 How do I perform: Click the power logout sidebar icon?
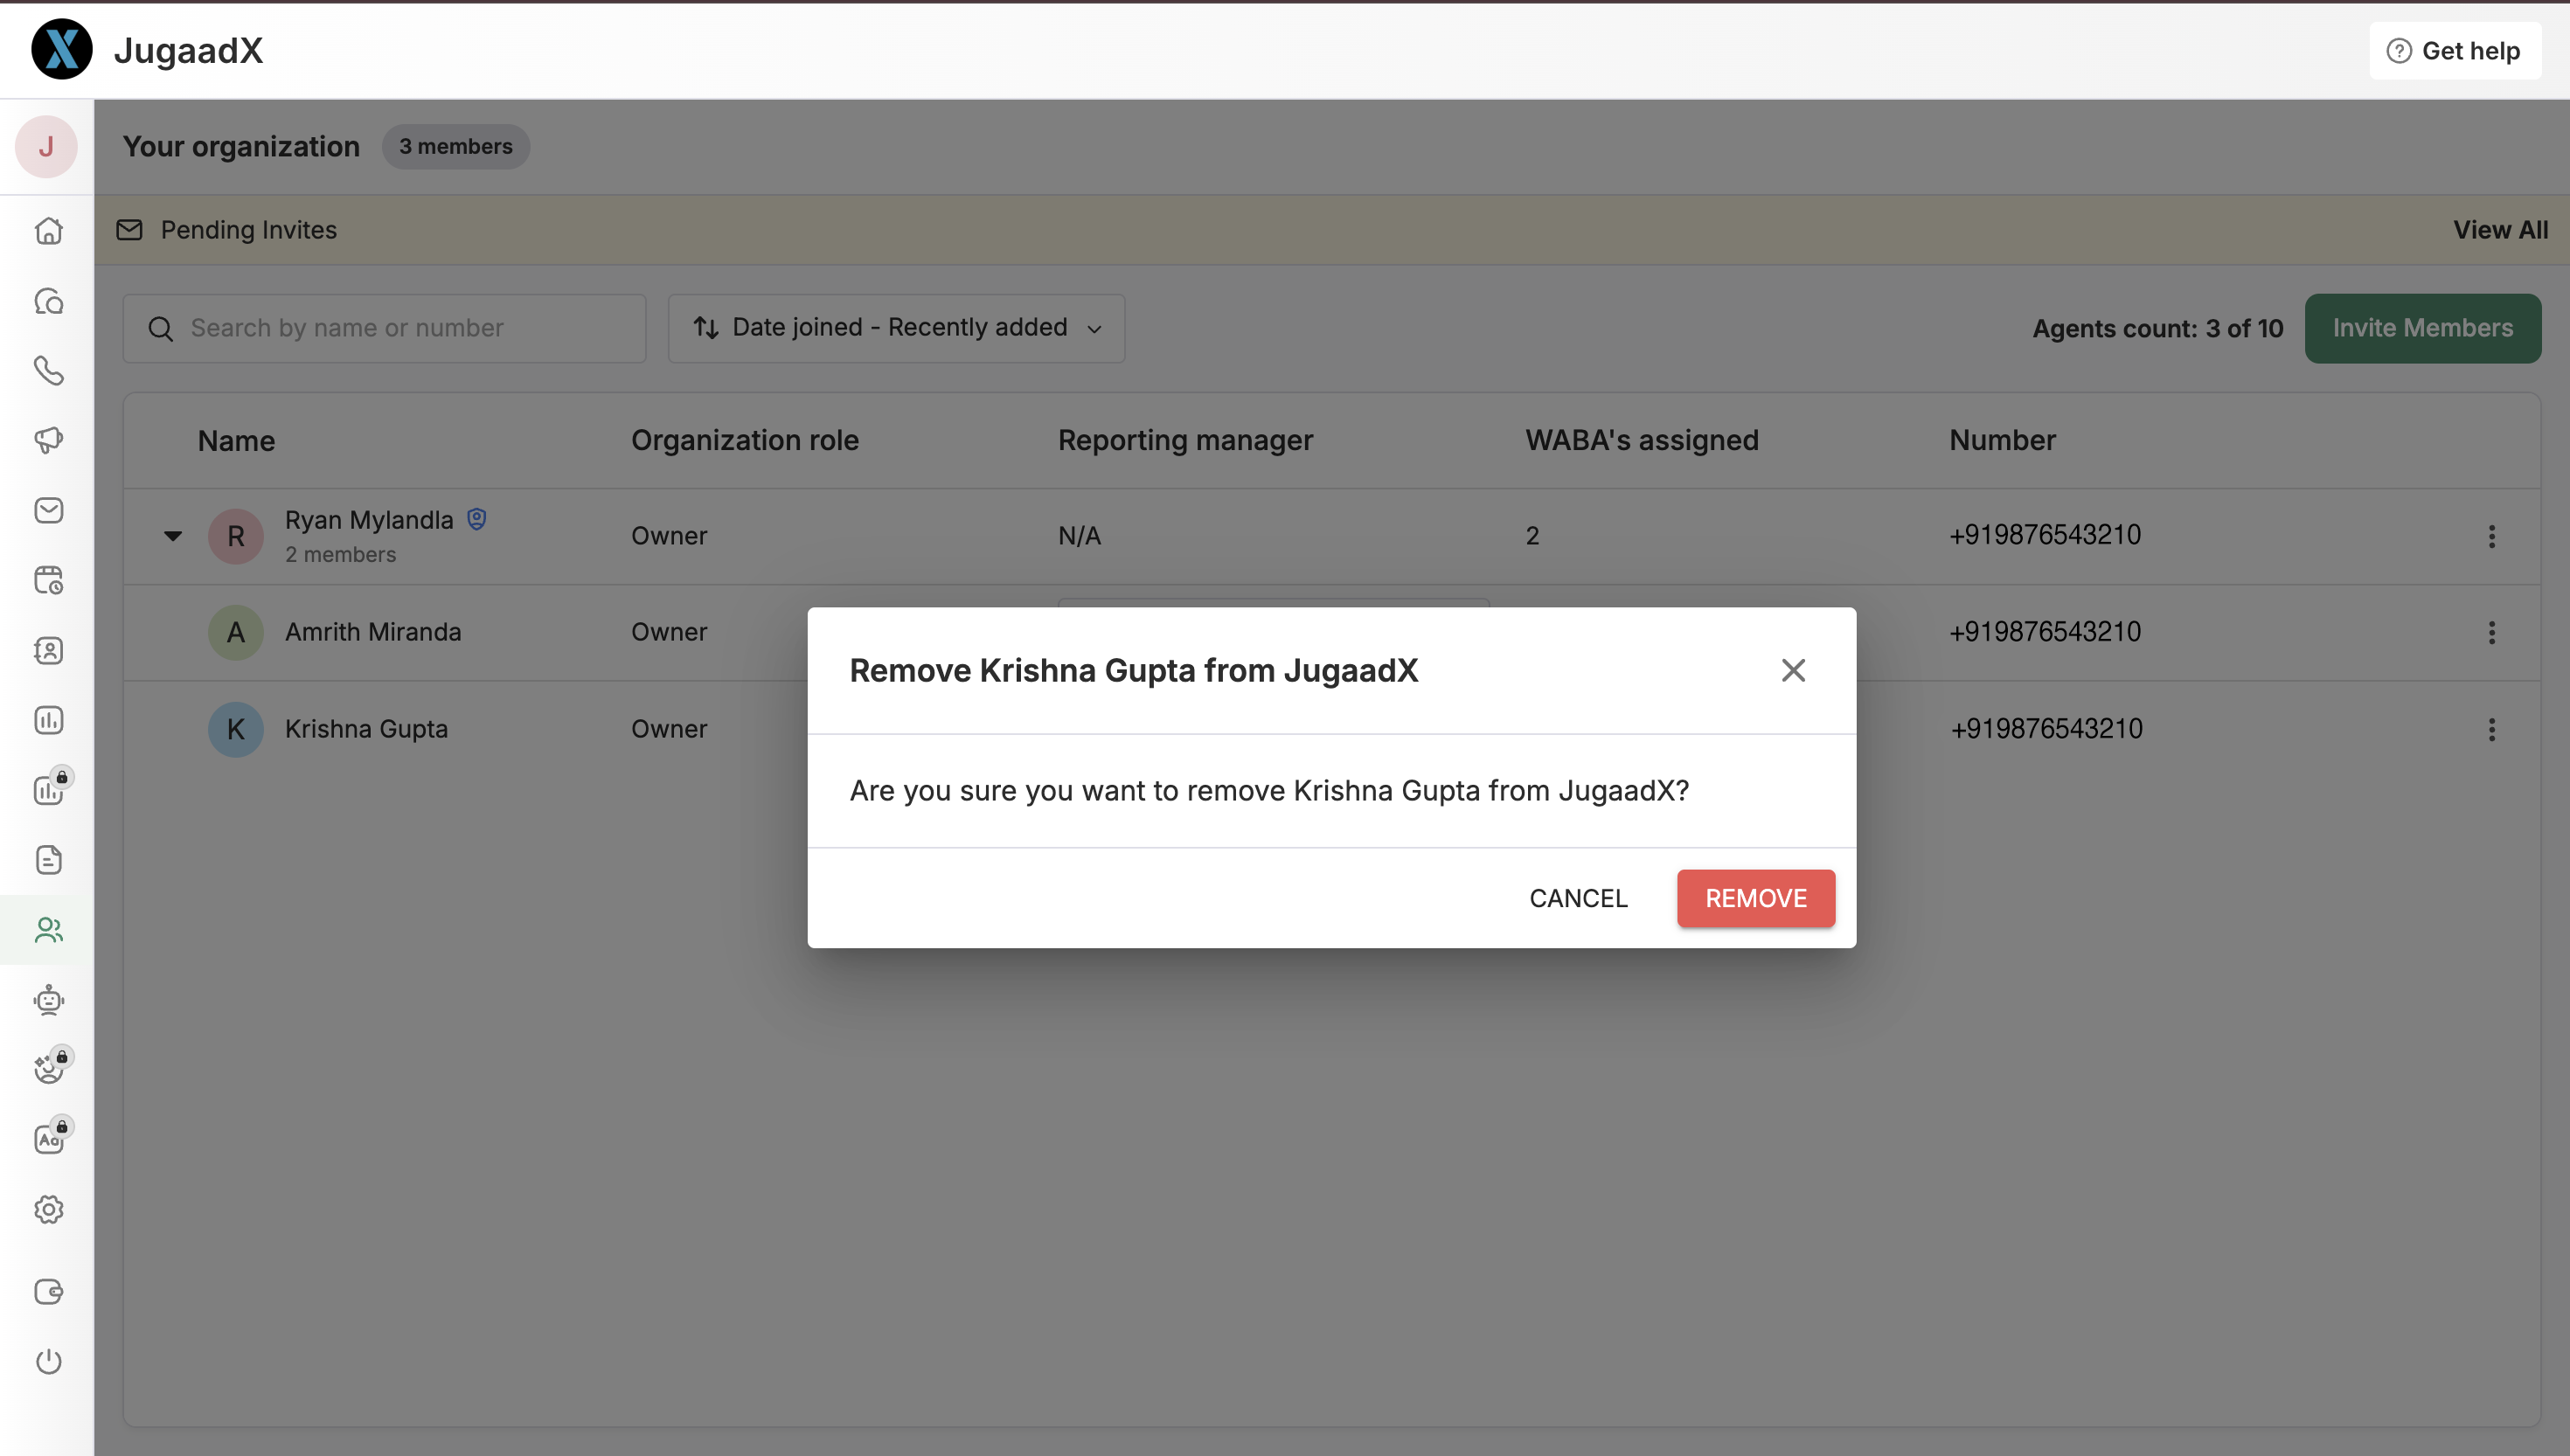pos(48,1361)
